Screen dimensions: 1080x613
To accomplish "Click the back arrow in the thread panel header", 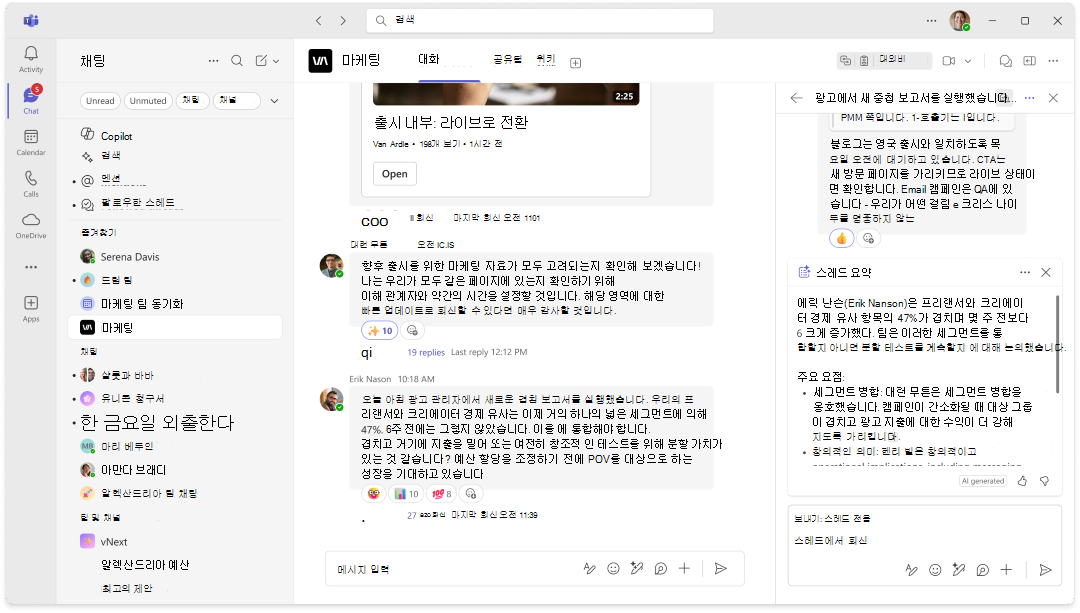I will [796, 98].
